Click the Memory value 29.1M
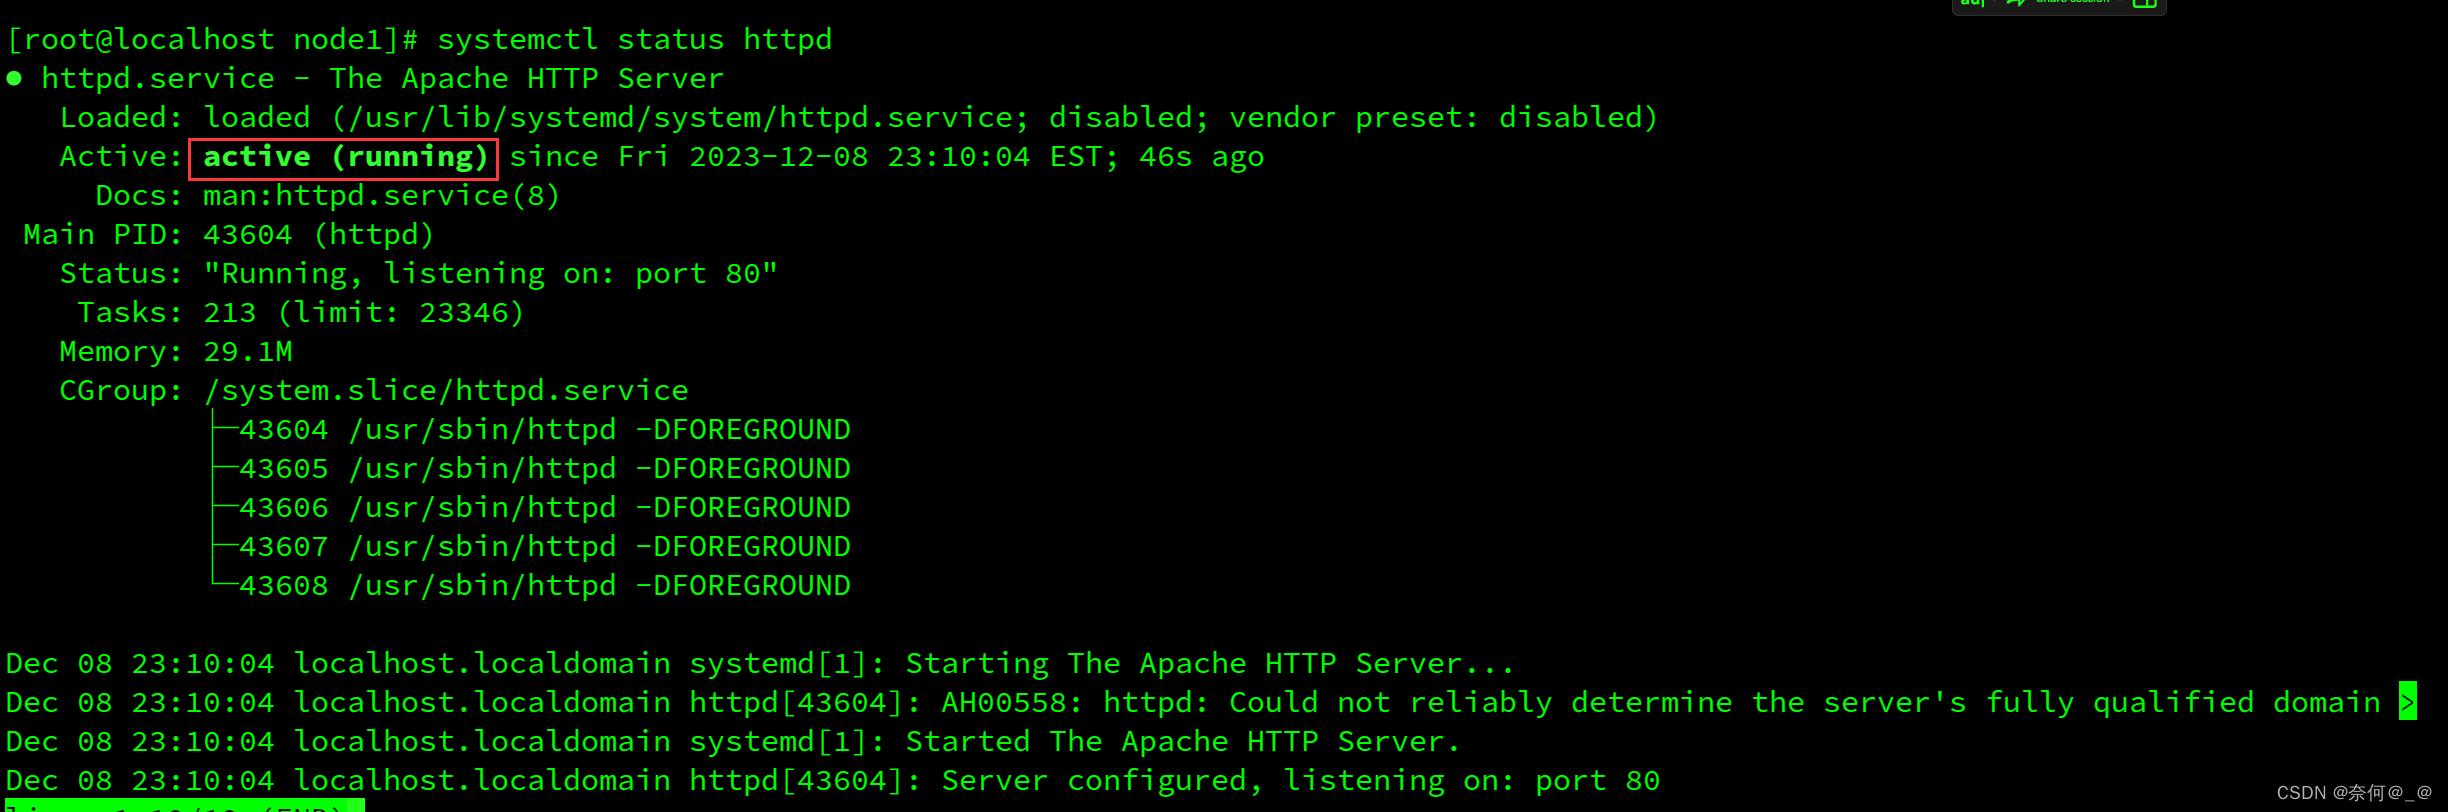 tap(247, 352)
